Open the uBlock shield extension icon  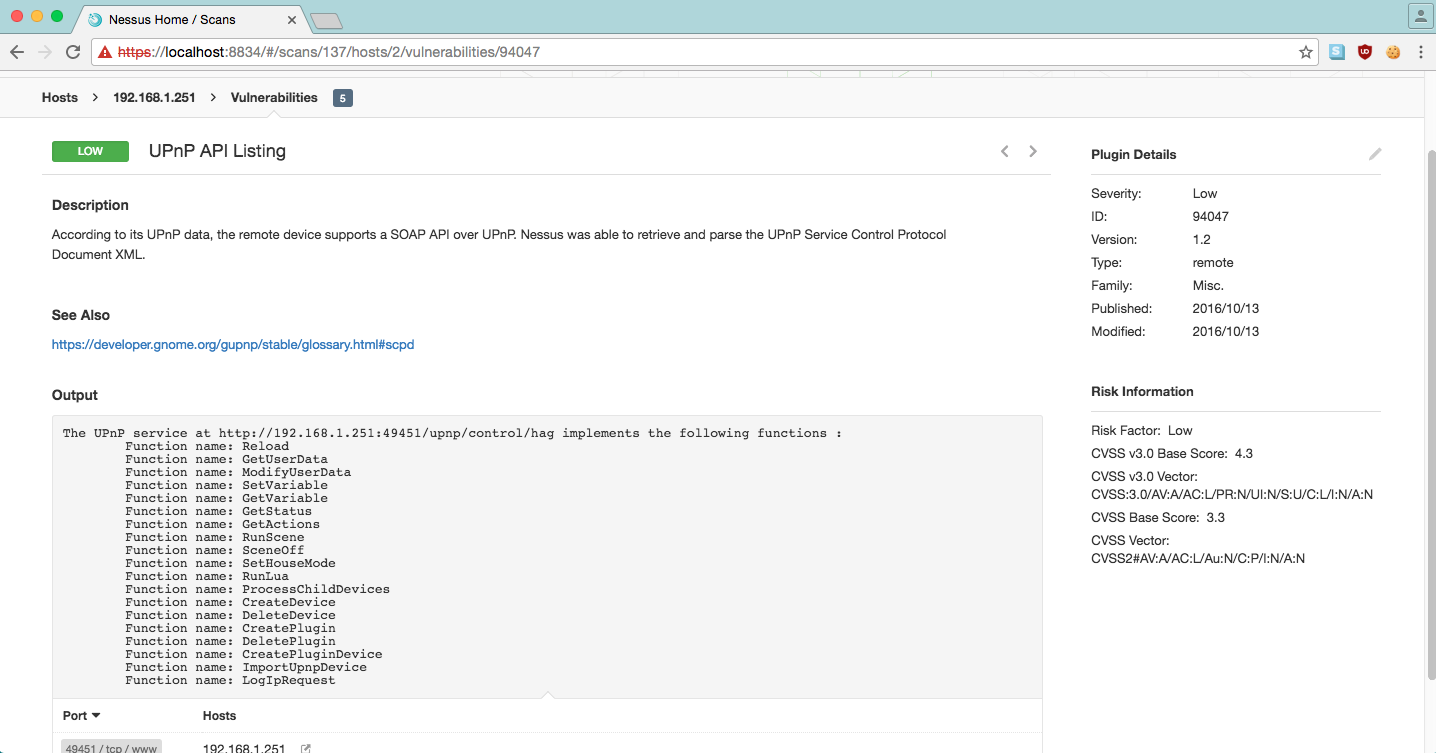(1365, 52)
